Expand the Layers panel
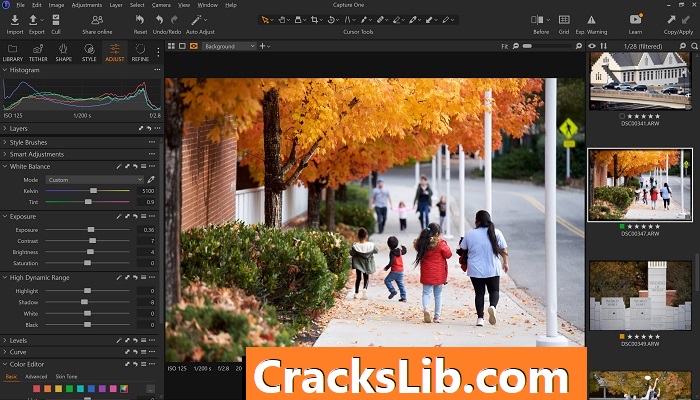 [x=5, y=129]
